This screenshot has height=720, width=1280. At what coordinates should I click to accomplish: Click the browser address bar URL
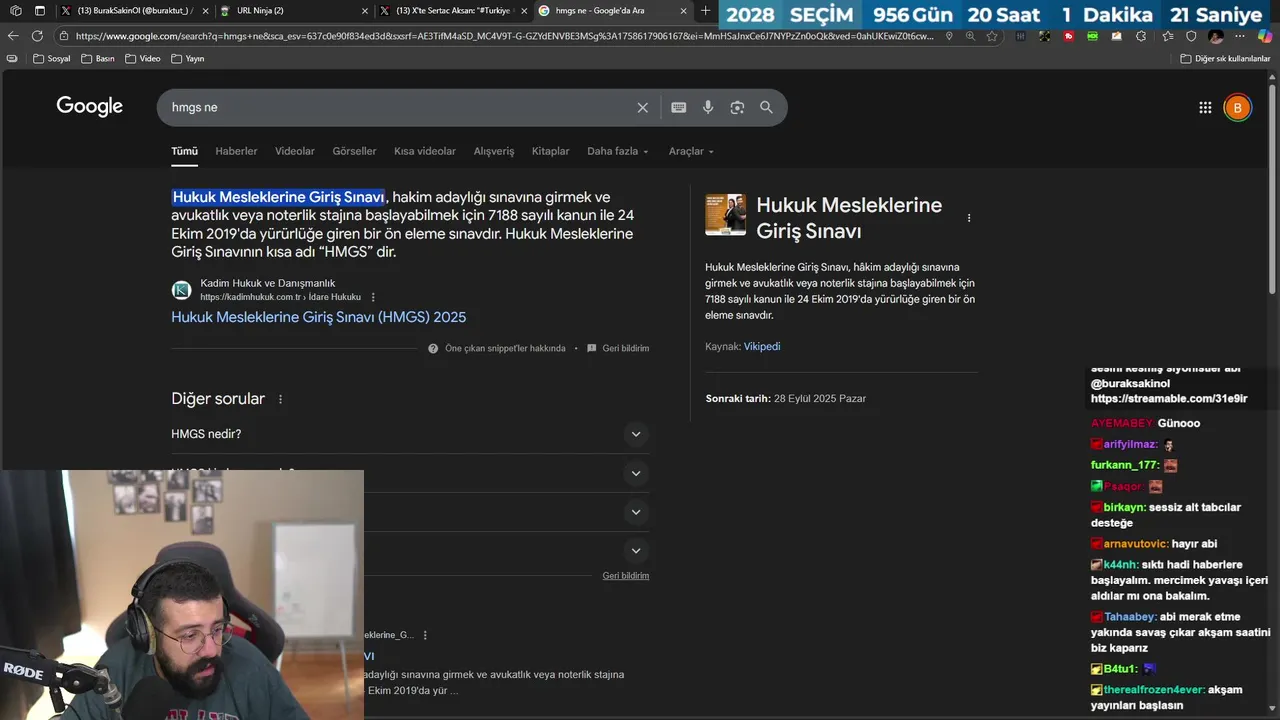505,36
